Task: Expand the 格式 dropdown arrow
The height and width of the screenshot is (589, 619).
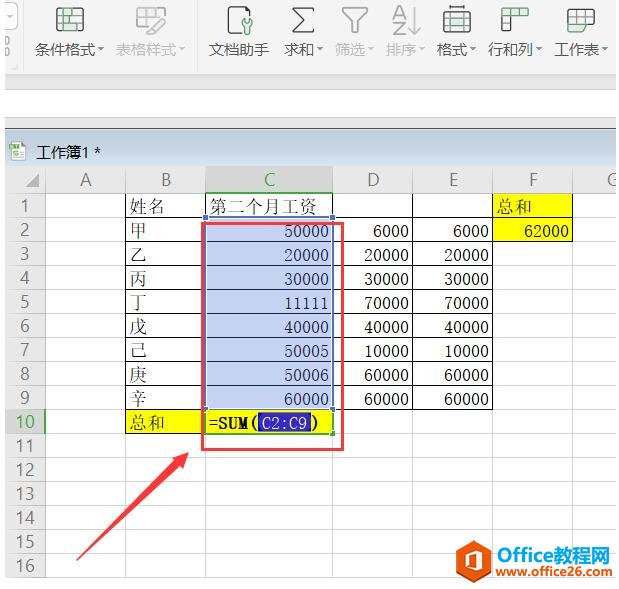Action: pyautogui.click(x=473, y=50)
